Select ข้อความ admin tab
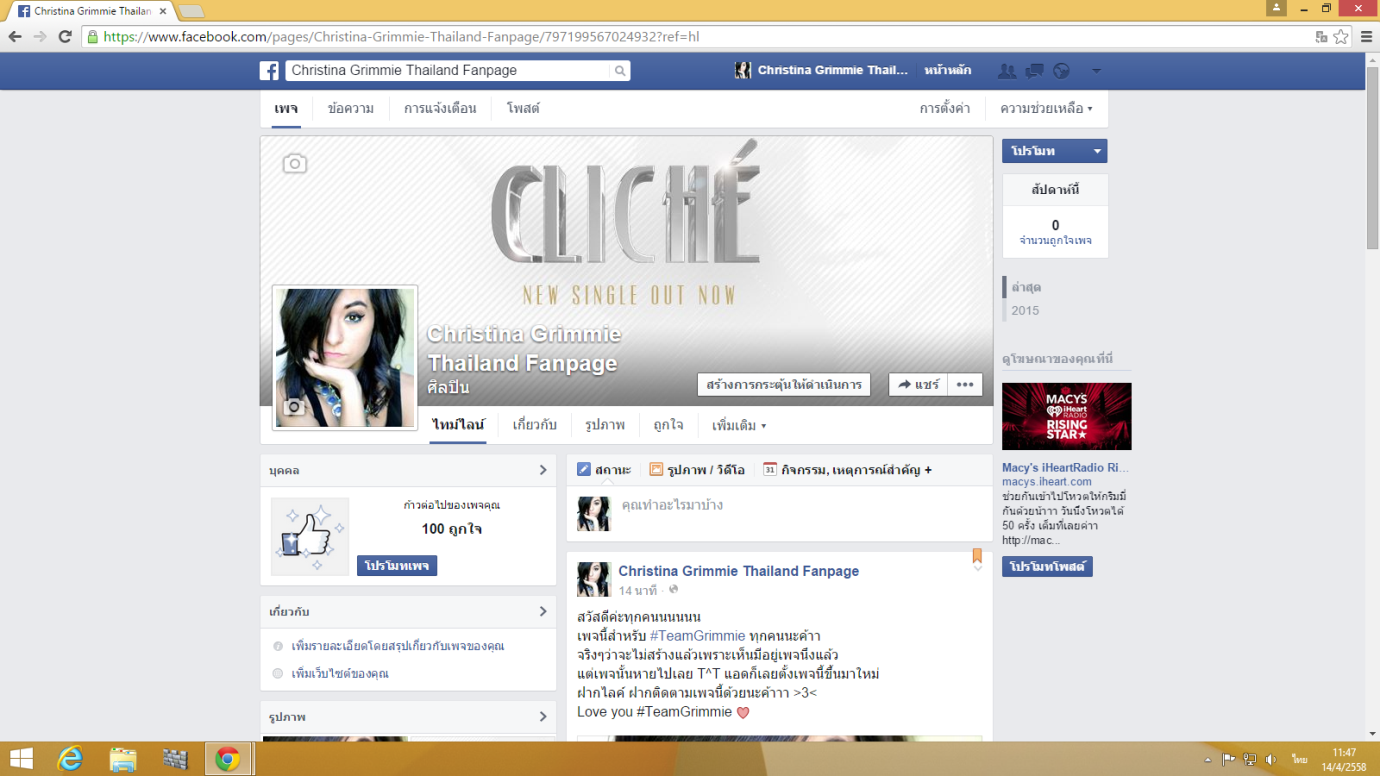This screenshot has width=1380, height=776. (351, 108)
